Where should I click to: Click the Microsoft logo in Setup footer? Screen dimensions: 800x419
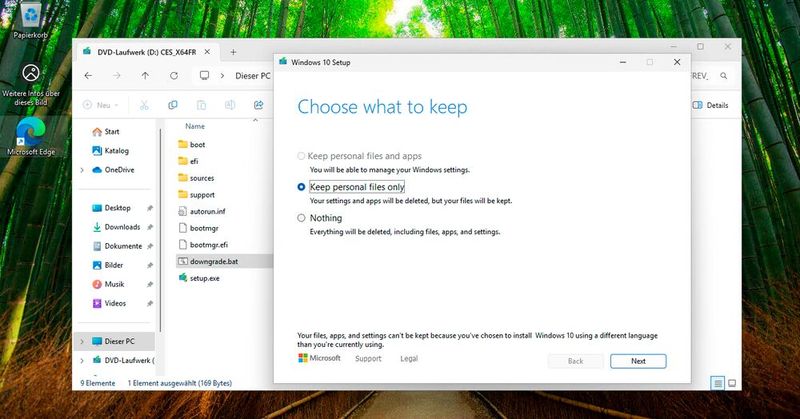click(x=319, y=358)
